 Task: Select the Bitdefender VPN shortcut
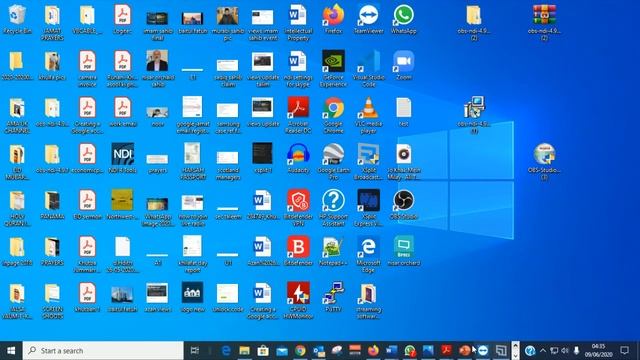point(298,208)
